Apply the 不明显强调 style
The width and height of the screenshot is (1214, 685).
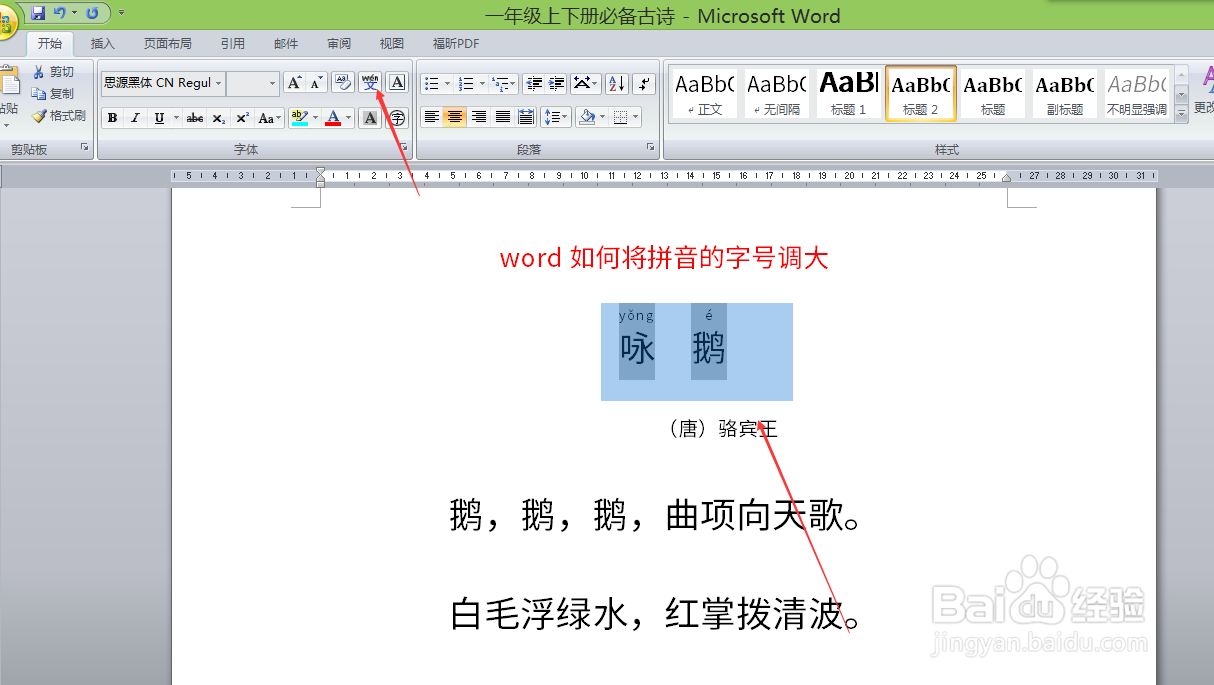point(1137,94)
